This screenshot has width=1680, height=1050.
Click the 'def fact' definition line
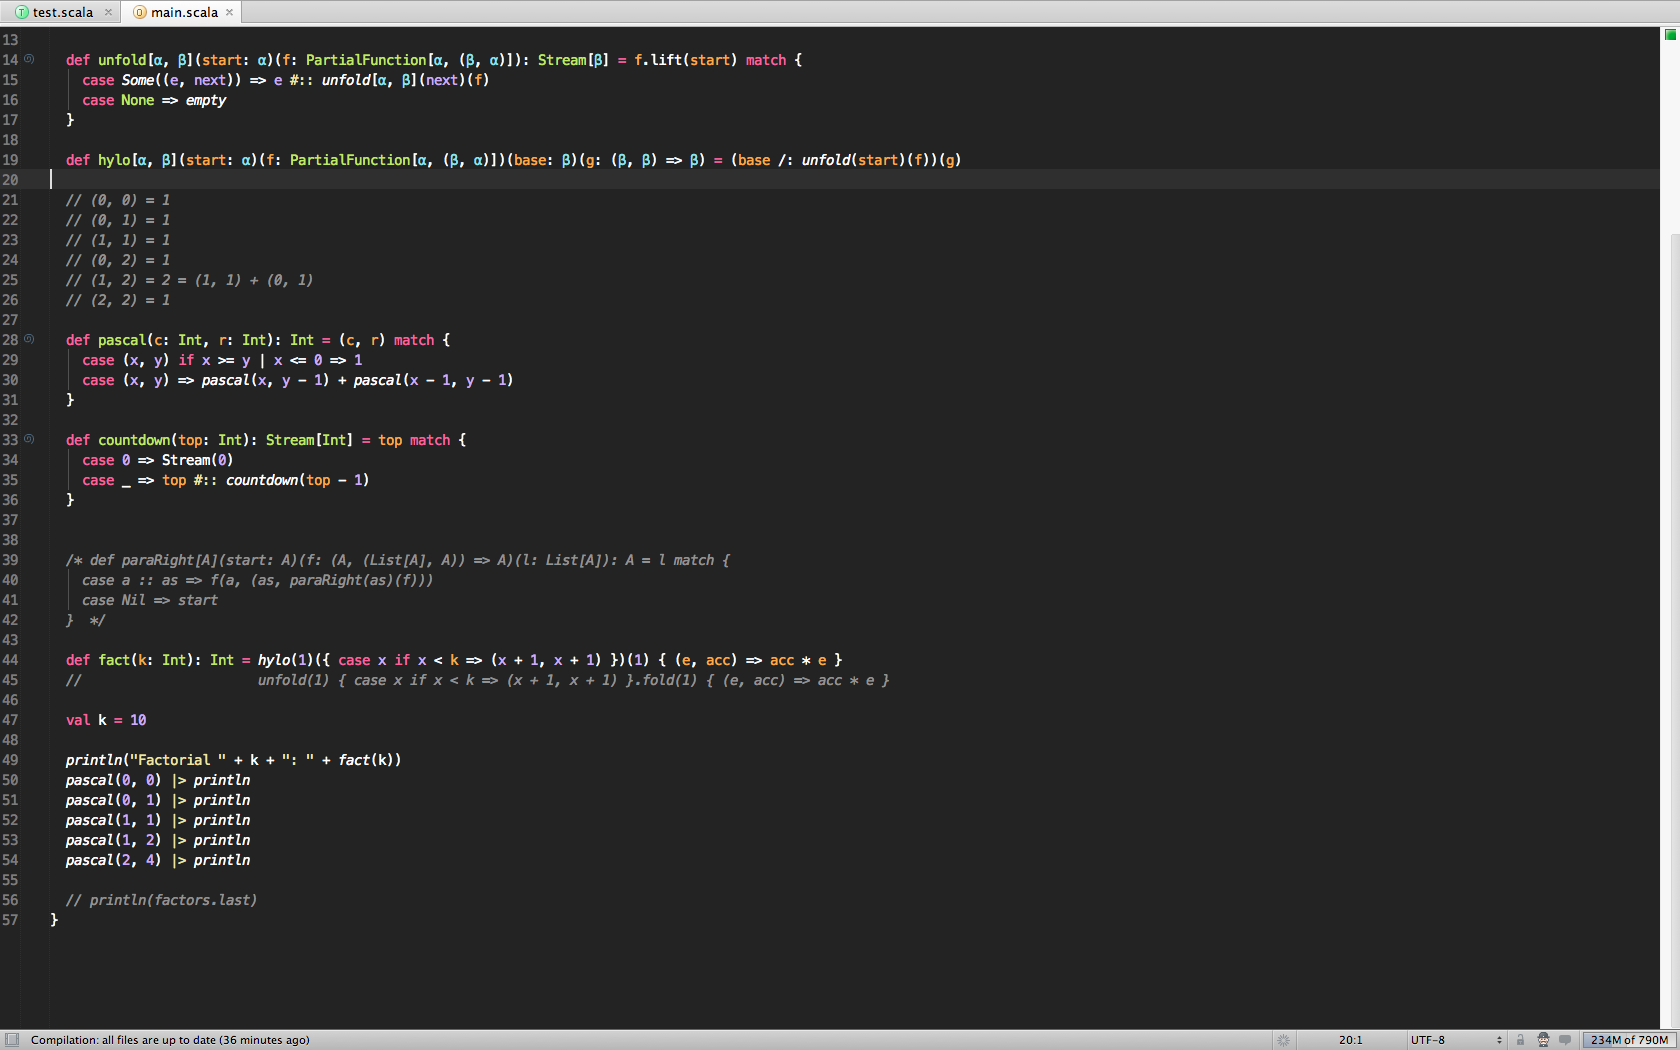[454, 660]
